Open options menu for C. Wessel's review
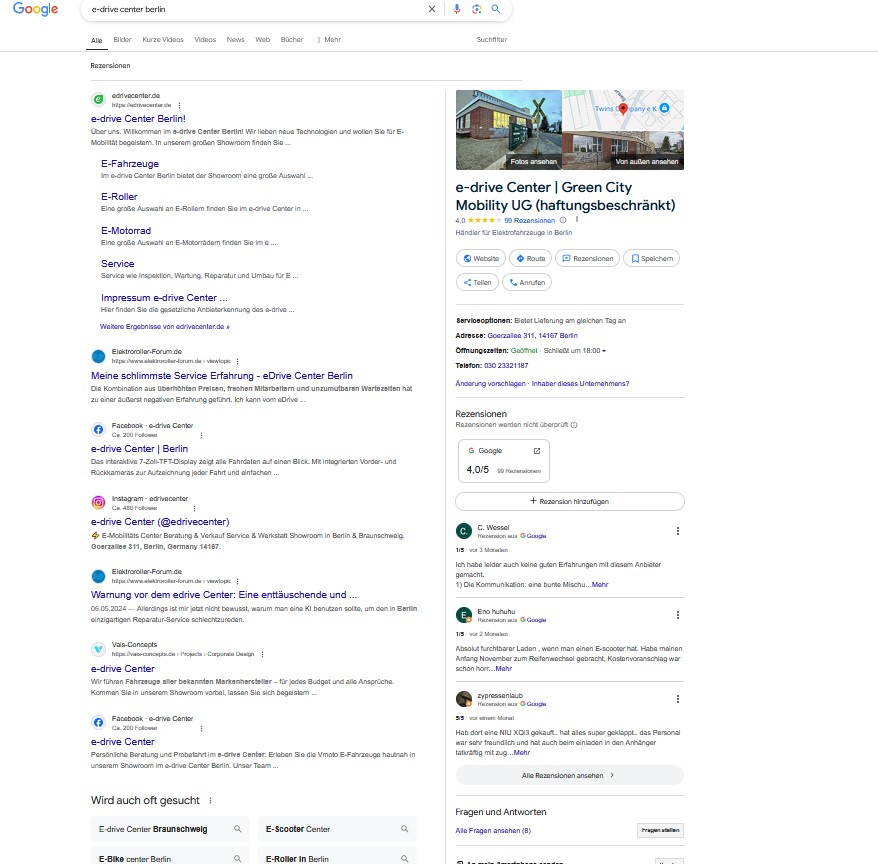The image size is (878, 864). (677, 531)
